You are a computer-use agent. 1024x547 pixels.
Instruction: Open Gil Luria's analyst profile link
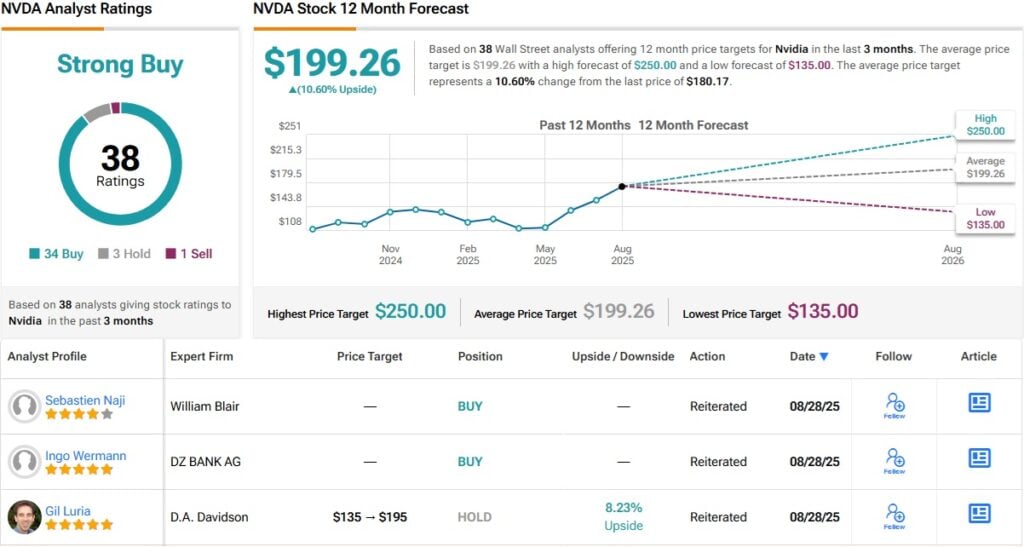click(x=68, y=511)
